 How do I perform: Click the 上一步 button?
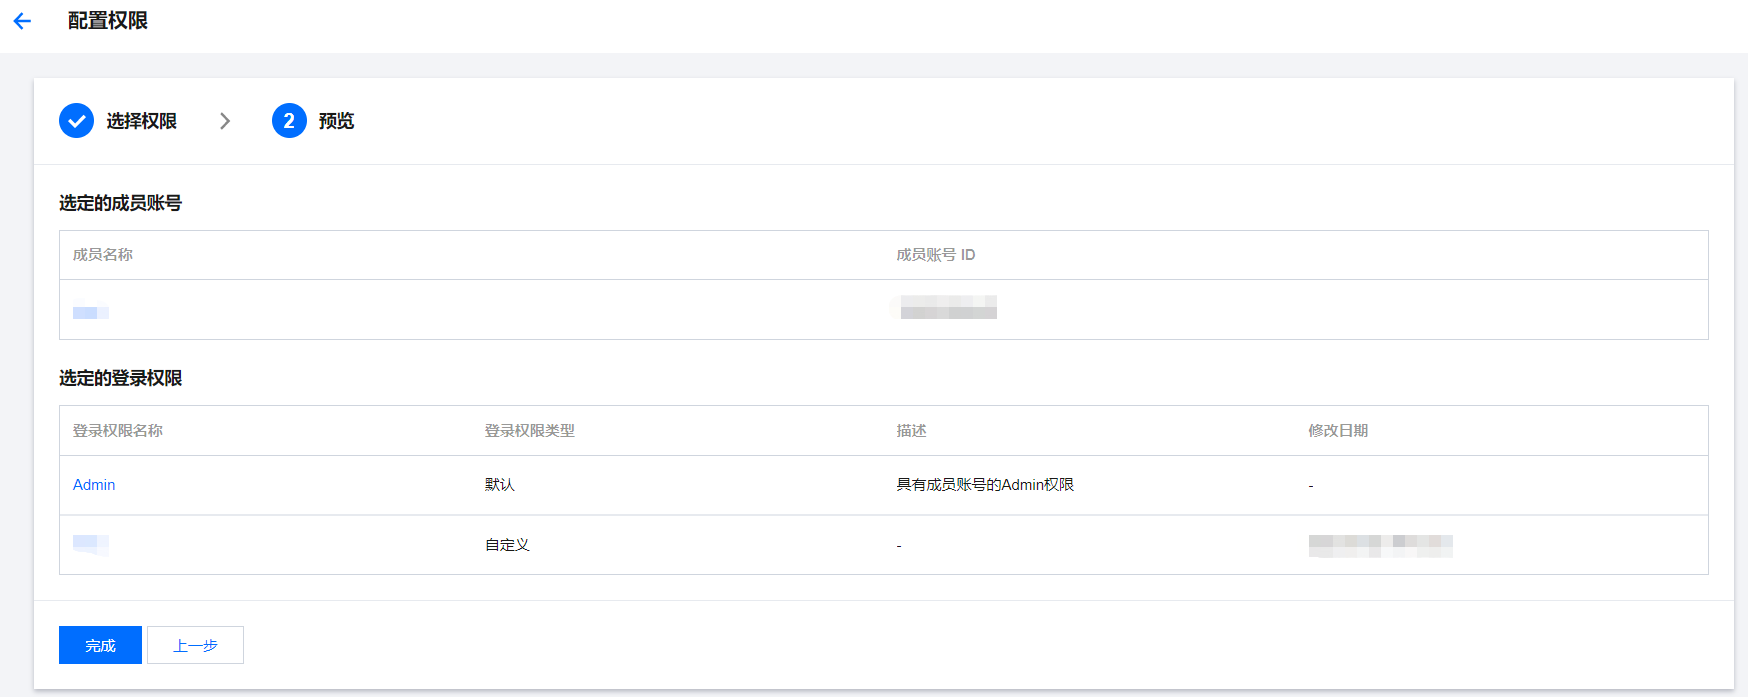pyautogui.click(x=195, y=645)
